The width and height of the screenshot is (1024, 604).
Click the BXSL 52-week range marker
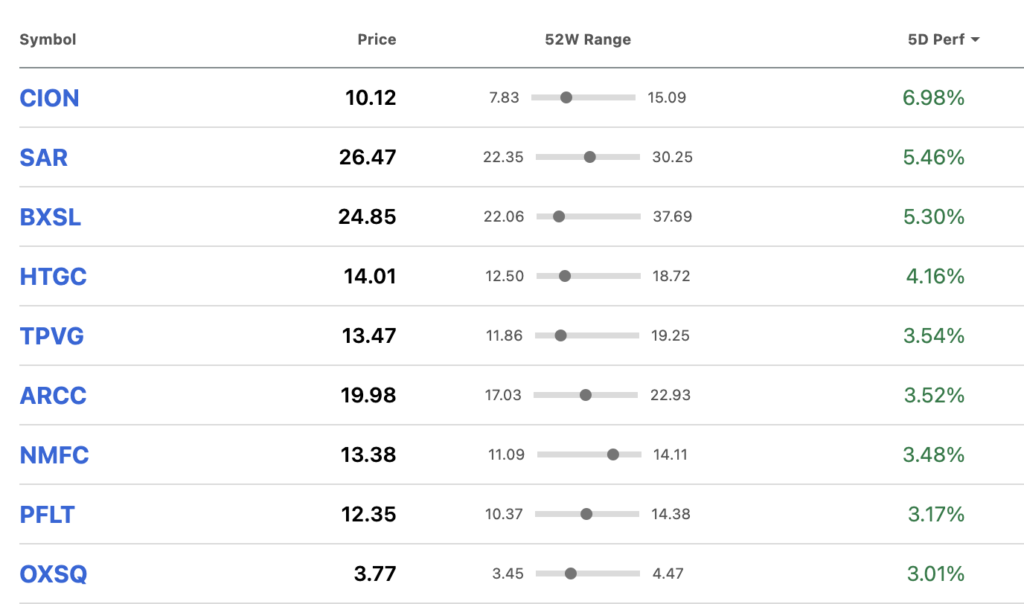click(558, 216)
